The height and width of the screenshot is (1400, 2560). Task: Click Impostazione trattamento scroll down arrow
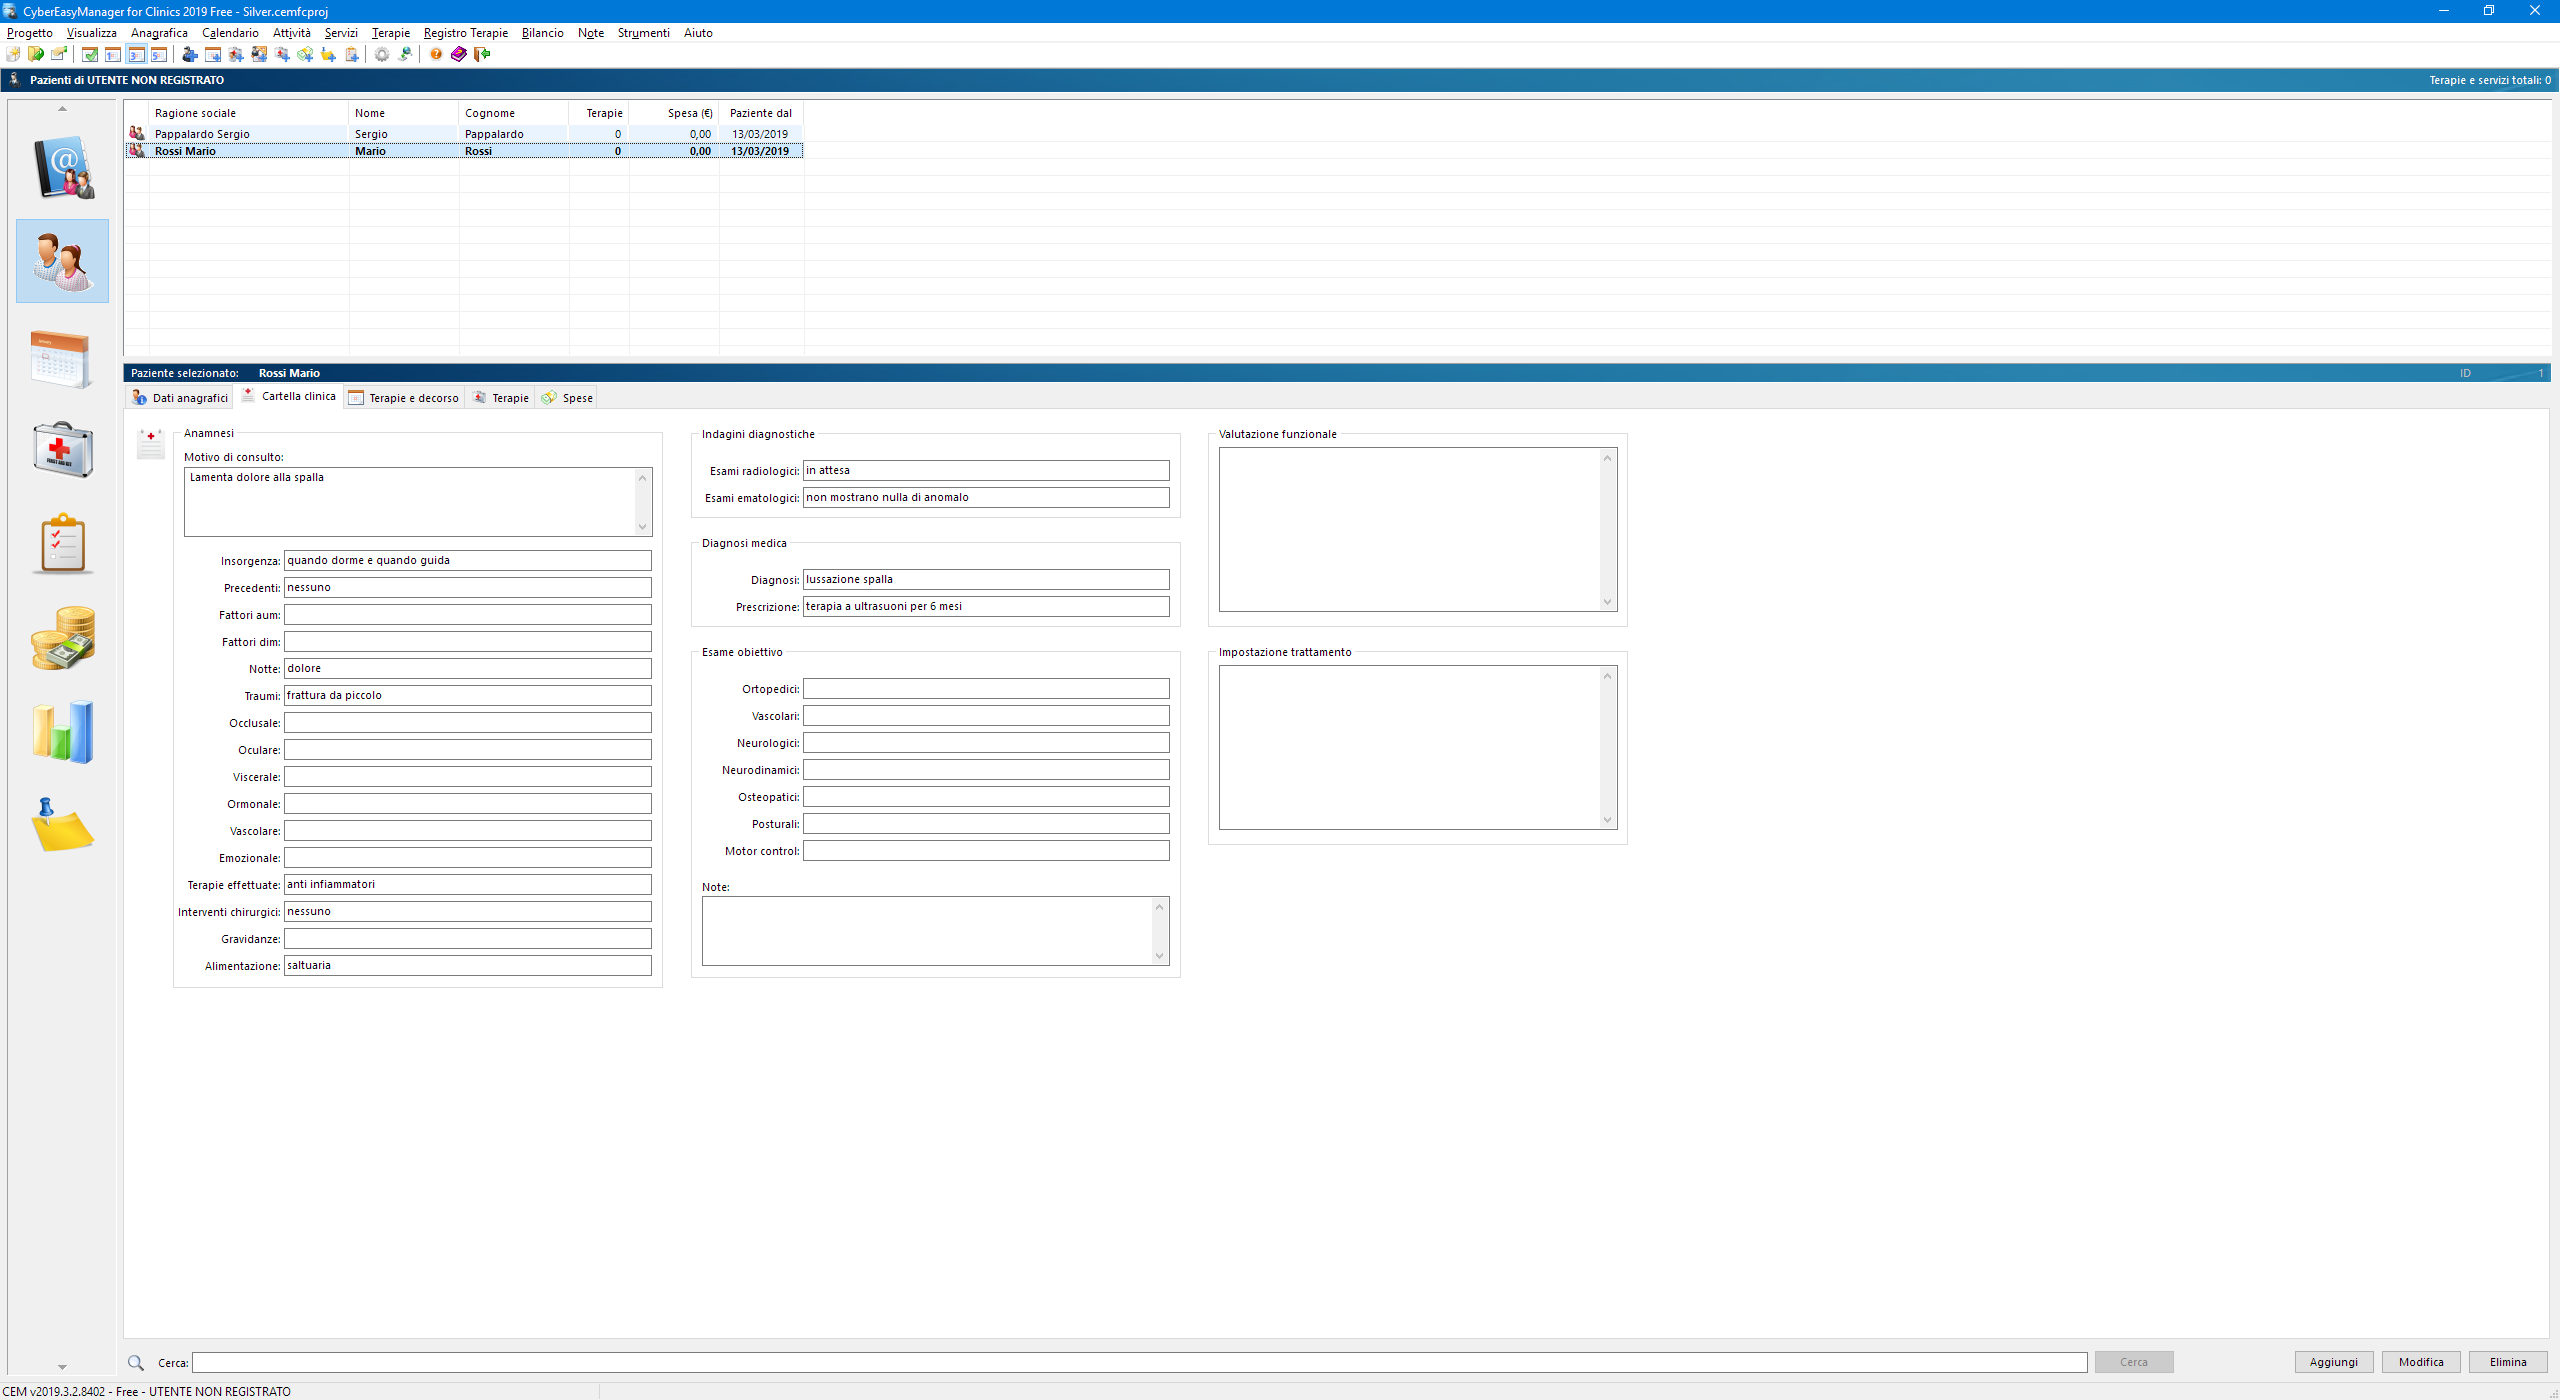click(x=1608, y=820)
